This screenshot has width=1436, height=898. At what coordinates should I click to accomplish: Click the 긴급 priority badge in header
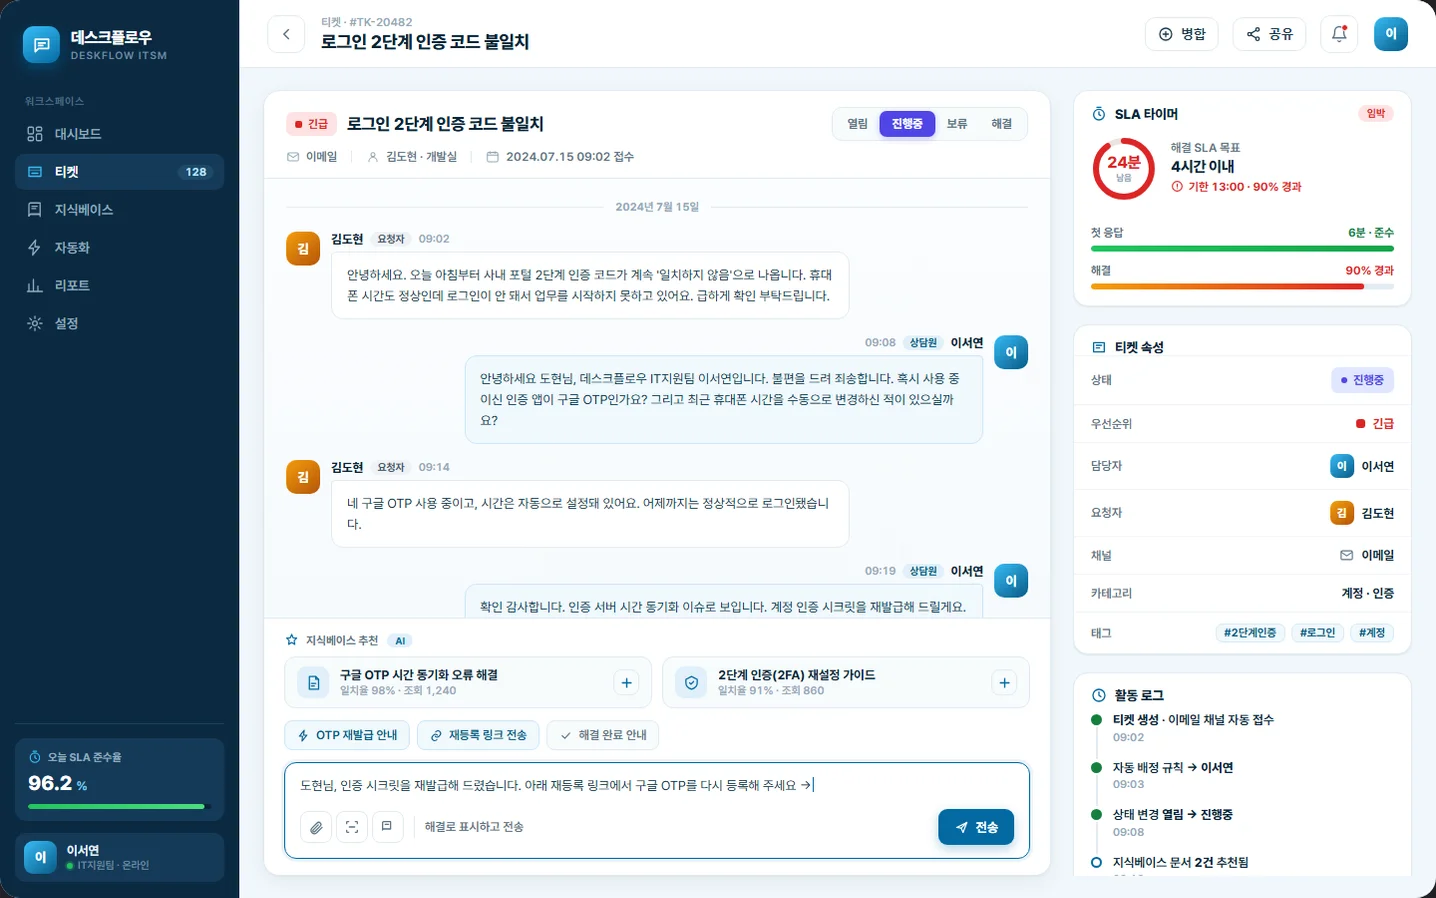pyautogui.click(x=311, y=124)
